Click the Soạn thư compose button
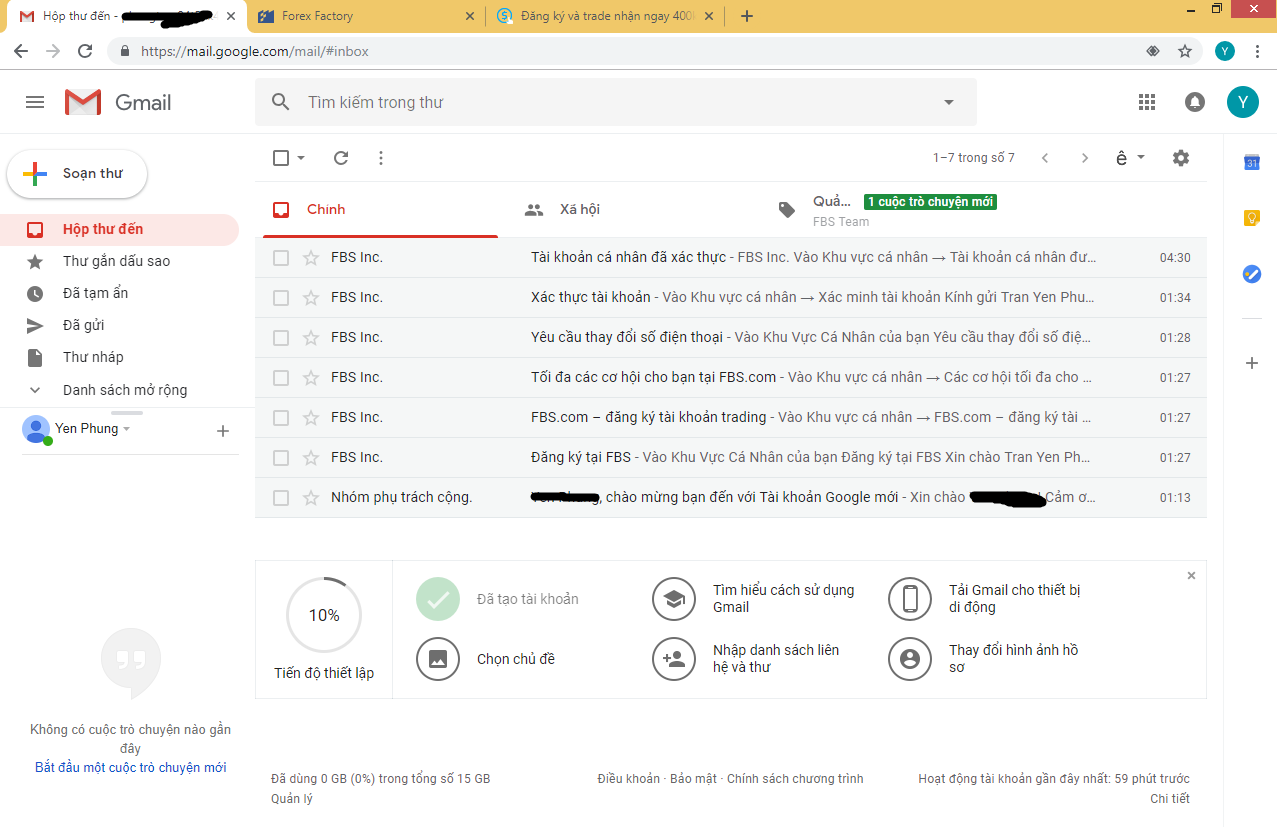Screen dimensions: 1277x827 coord(77,174)
